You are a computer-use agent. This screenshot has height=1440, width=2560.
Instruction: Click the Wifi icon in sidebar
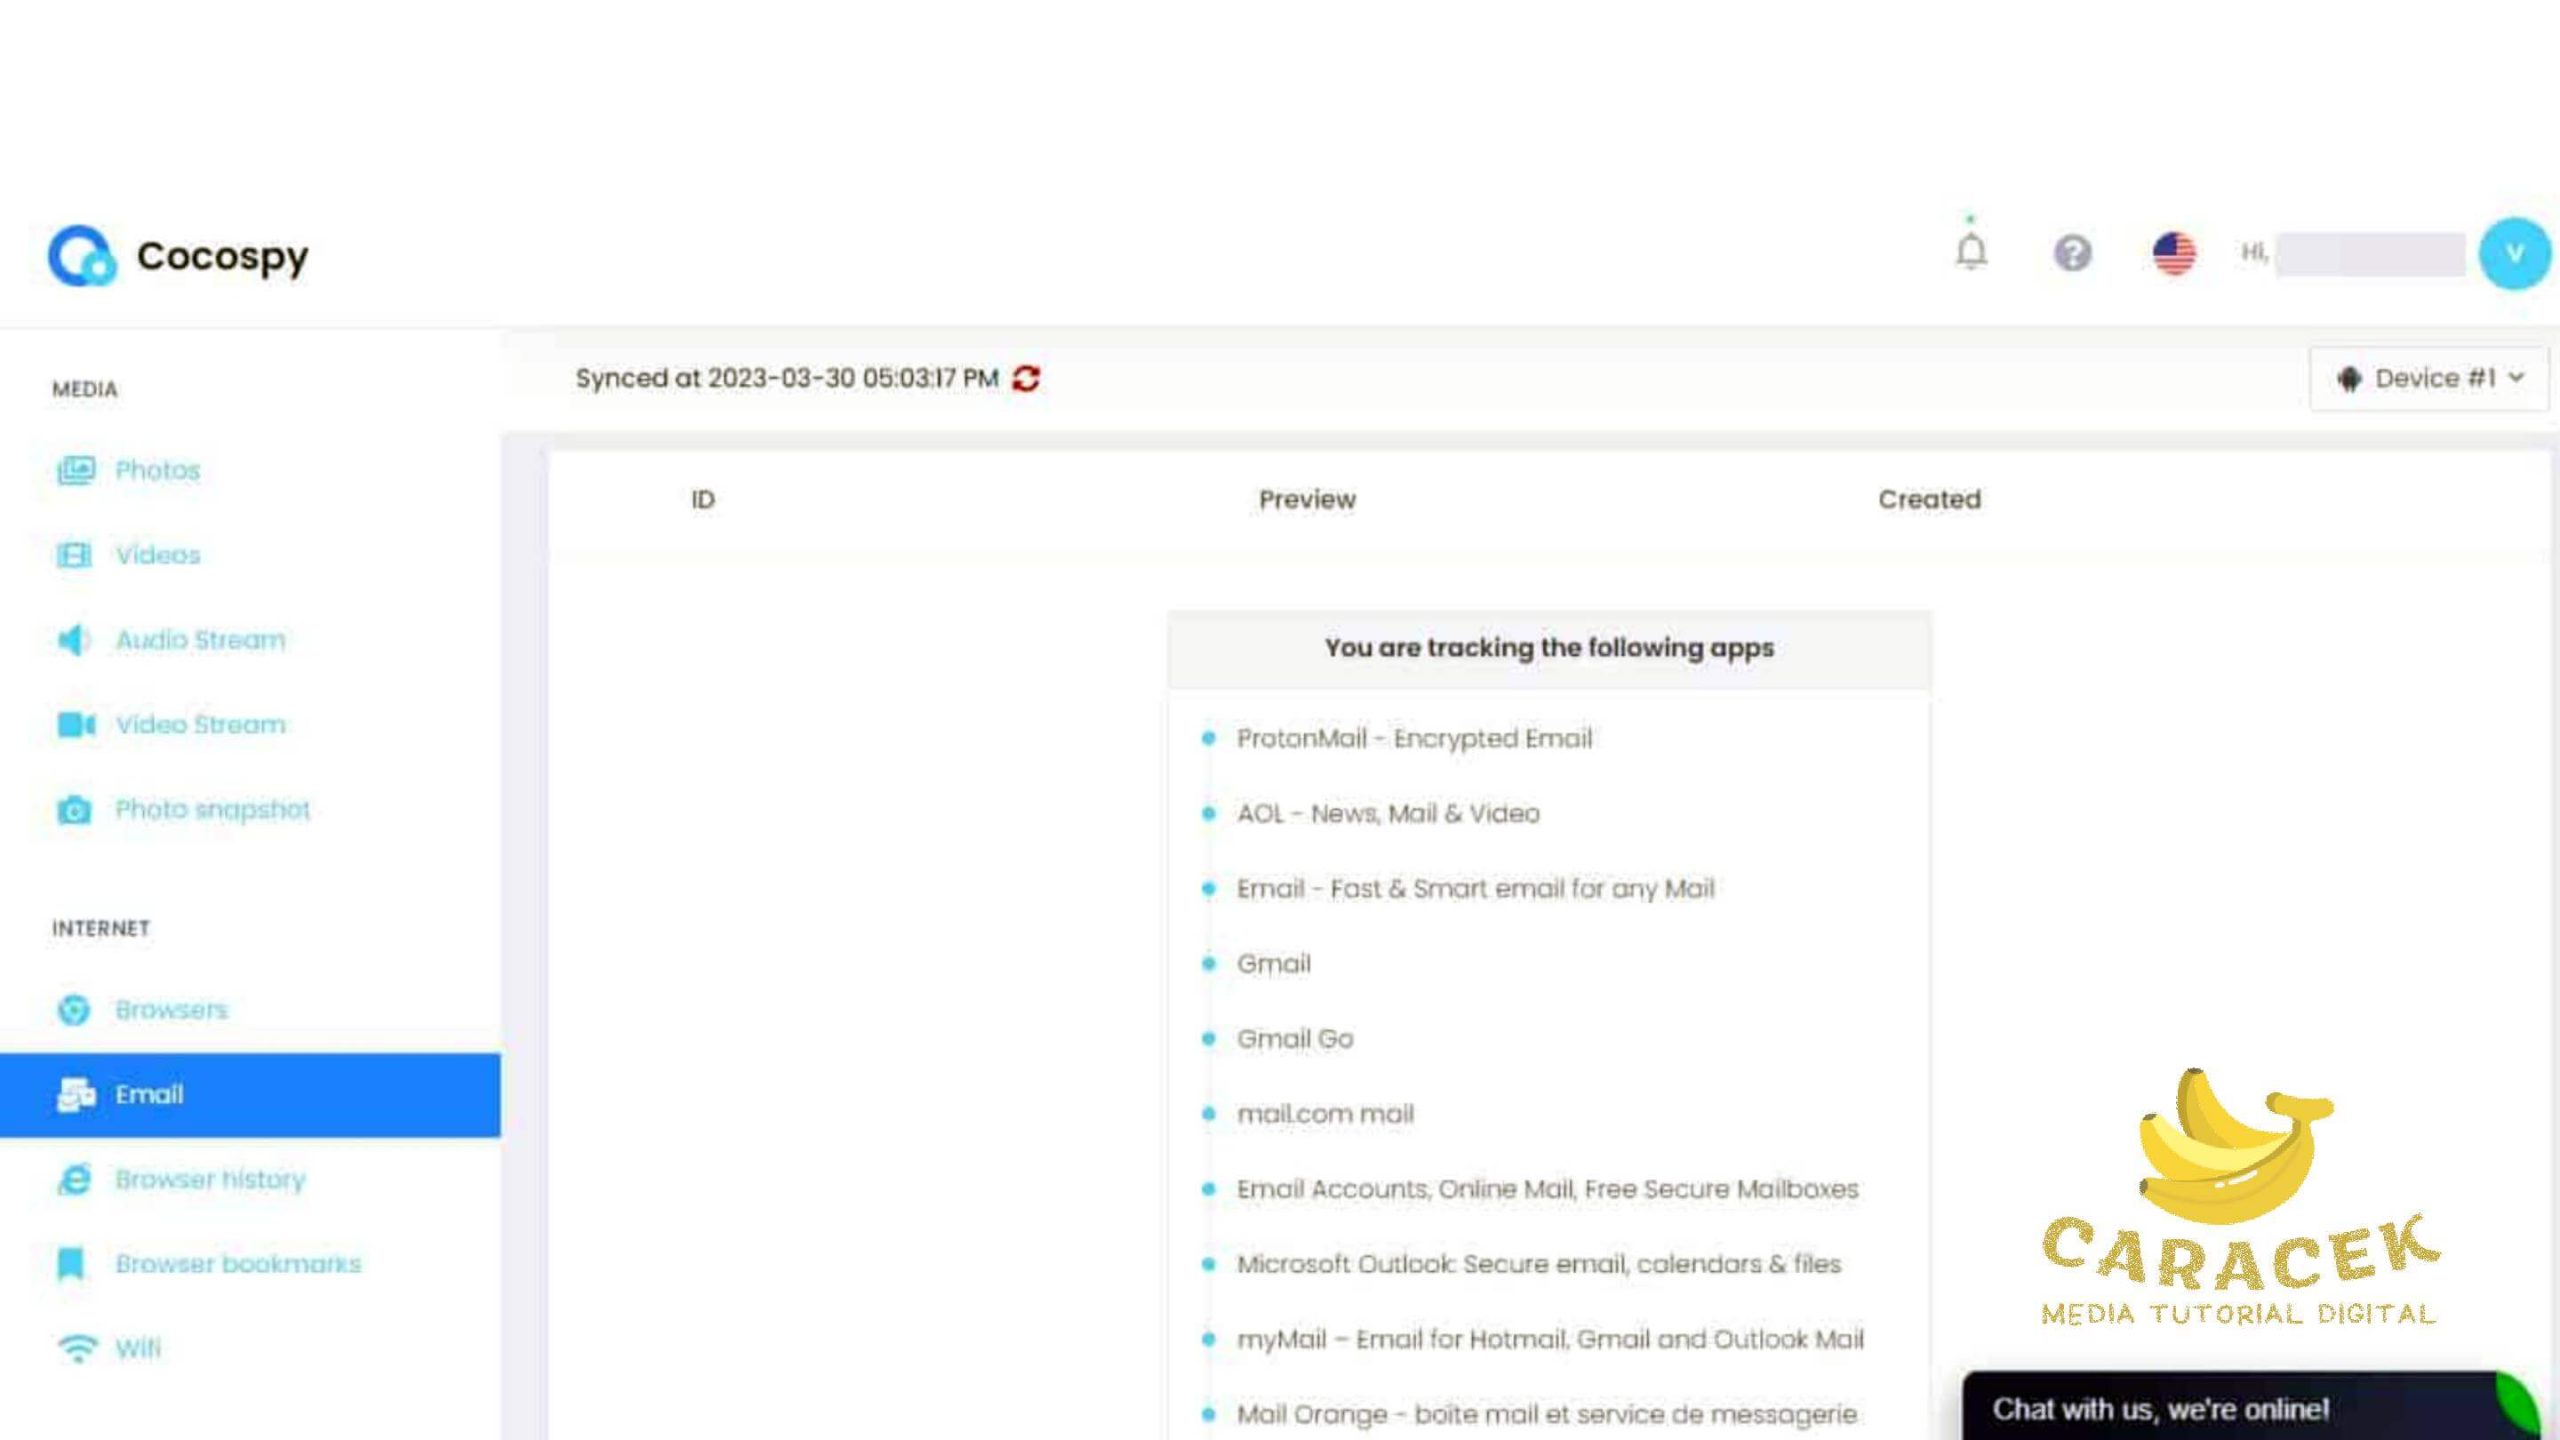click(77, 1348)
